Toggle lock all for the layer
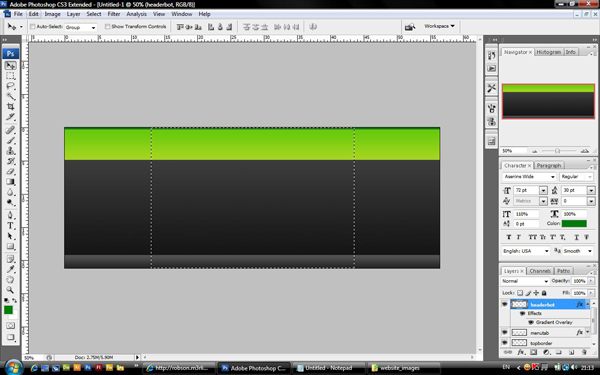600x375 pixels. pyautogui.click(x=544, y=293)
